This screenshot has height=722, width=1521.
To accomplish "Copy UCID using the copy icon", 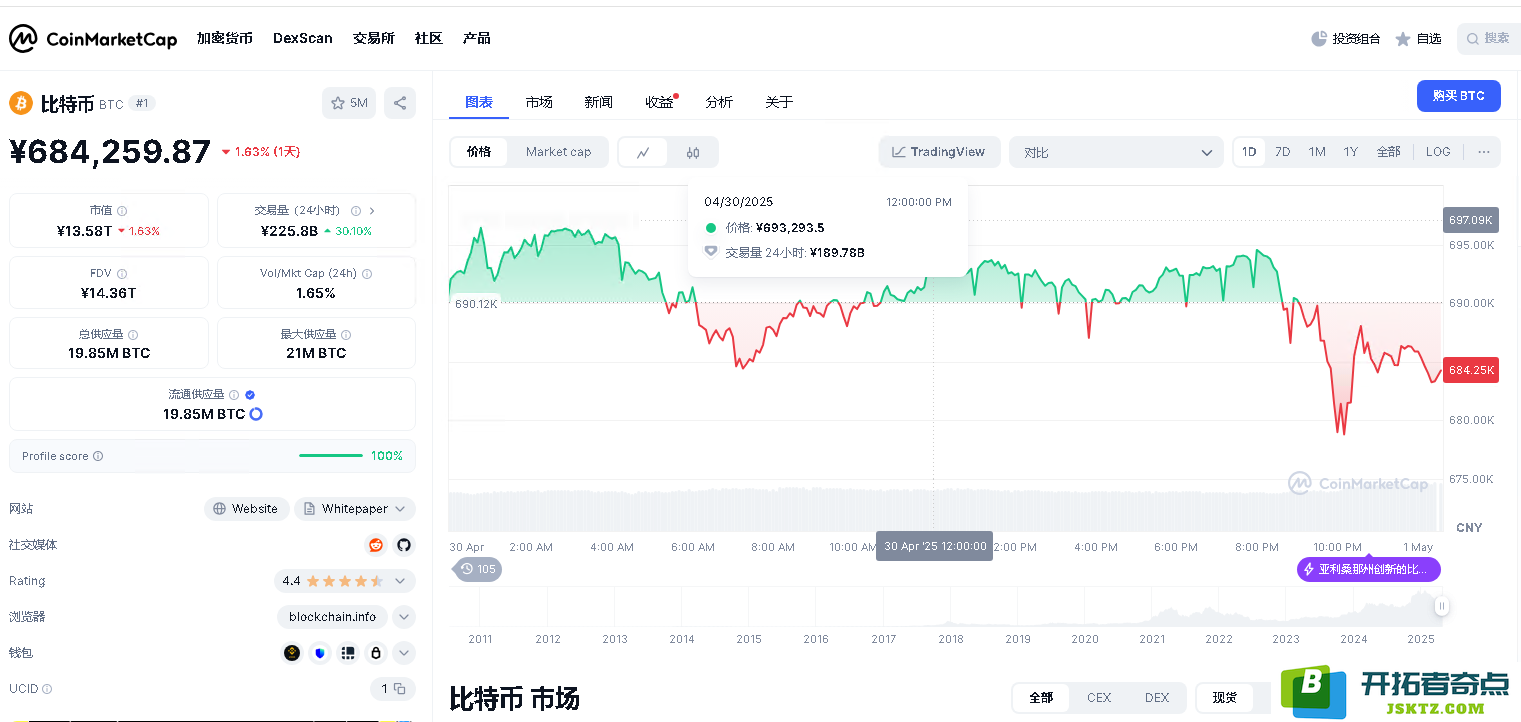I will pos(399,689).
